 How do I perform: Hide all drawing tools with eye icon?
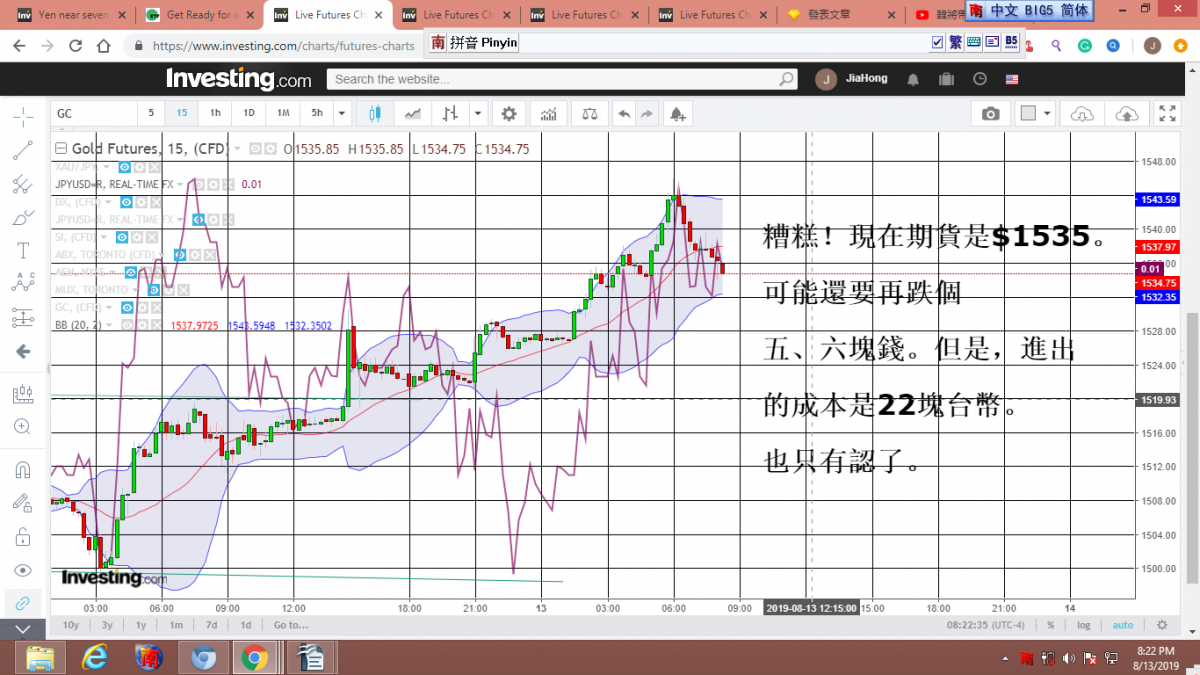tap(22, 570)
